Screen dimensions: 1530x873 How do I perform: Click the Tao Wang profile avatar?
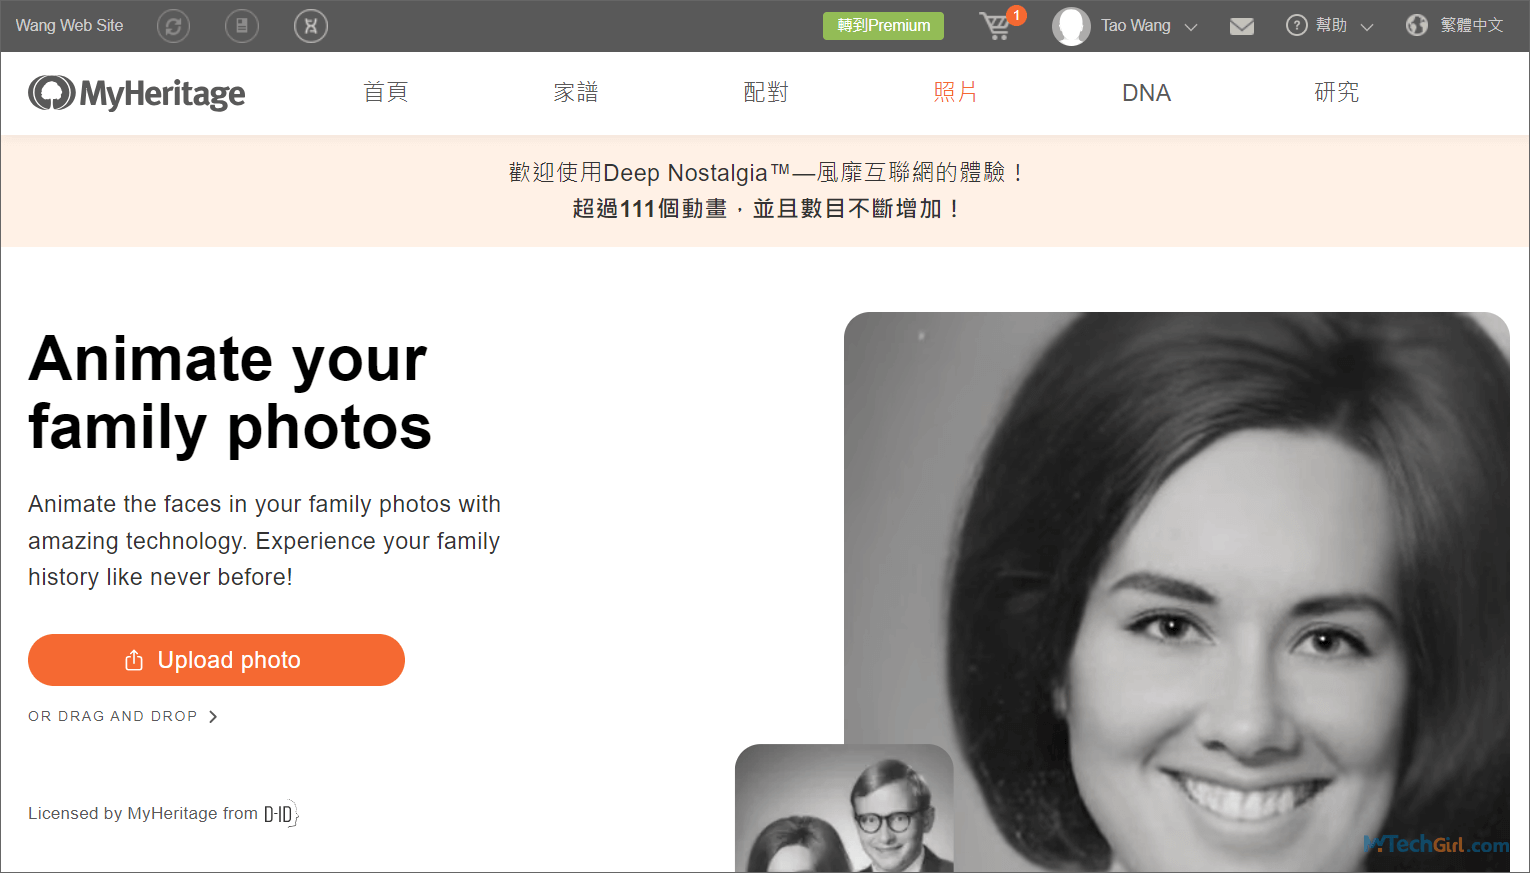[1071, 26]
